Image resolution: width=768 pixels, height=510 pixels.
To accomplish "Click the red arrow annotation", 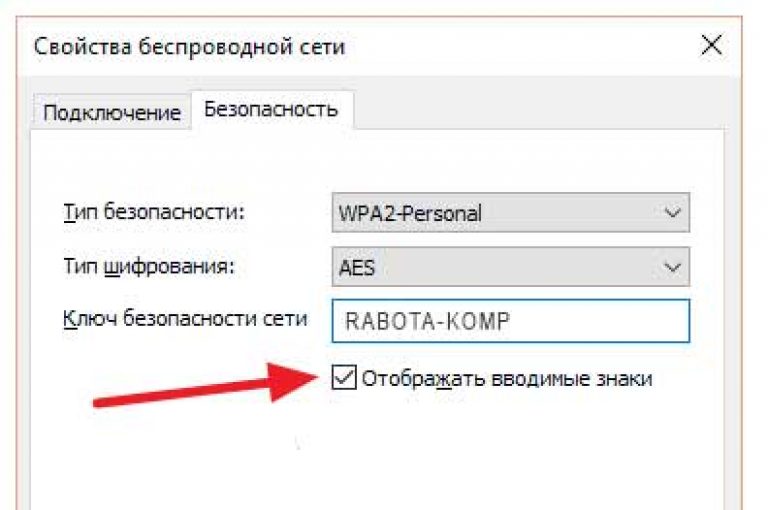I will 206,385.
